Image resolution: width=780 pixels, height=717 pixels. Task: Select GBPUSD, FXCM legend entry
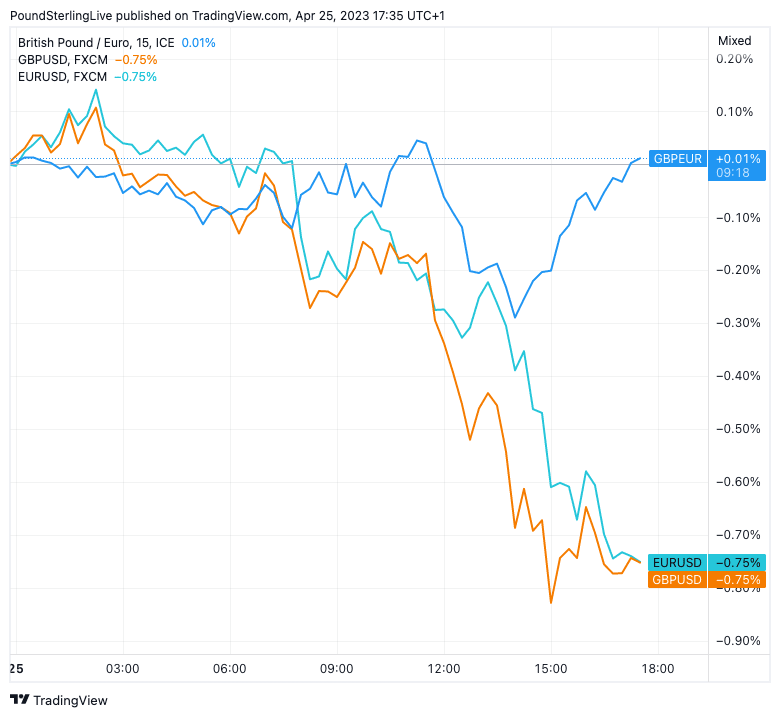pyautogui.click(x=62, y=60)
